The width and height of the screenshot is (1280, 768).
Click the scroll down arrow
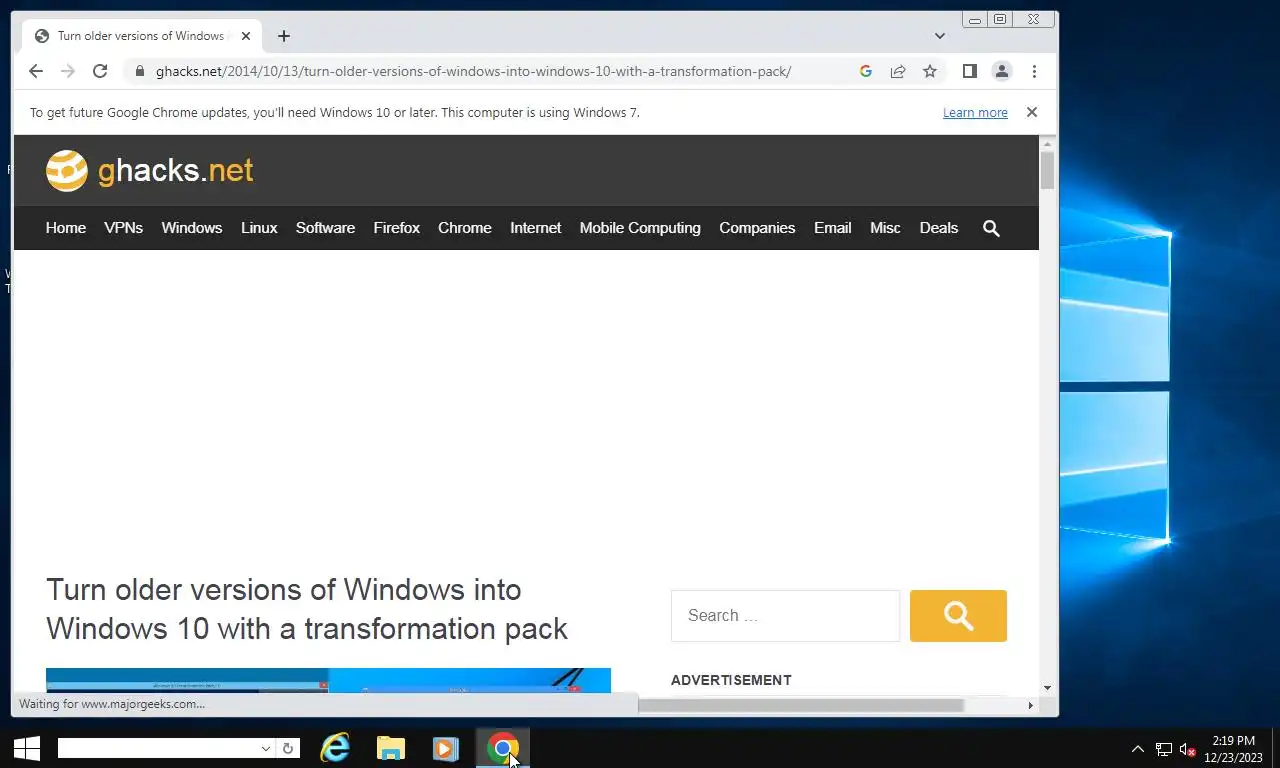pyautogui.click(x=1047, y=688)
